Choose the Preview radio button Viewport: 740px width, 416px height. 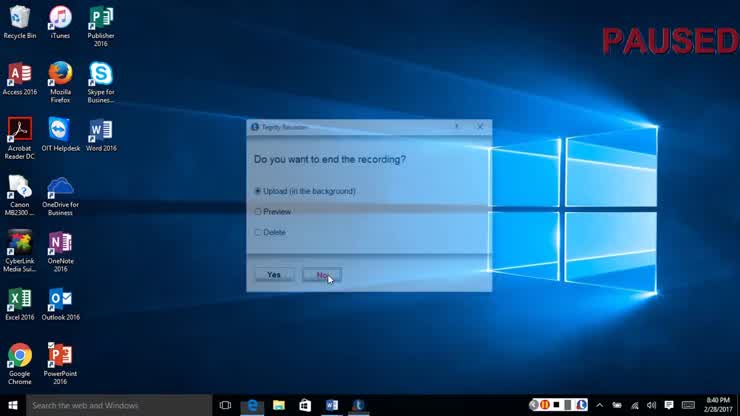coord(258,212)
